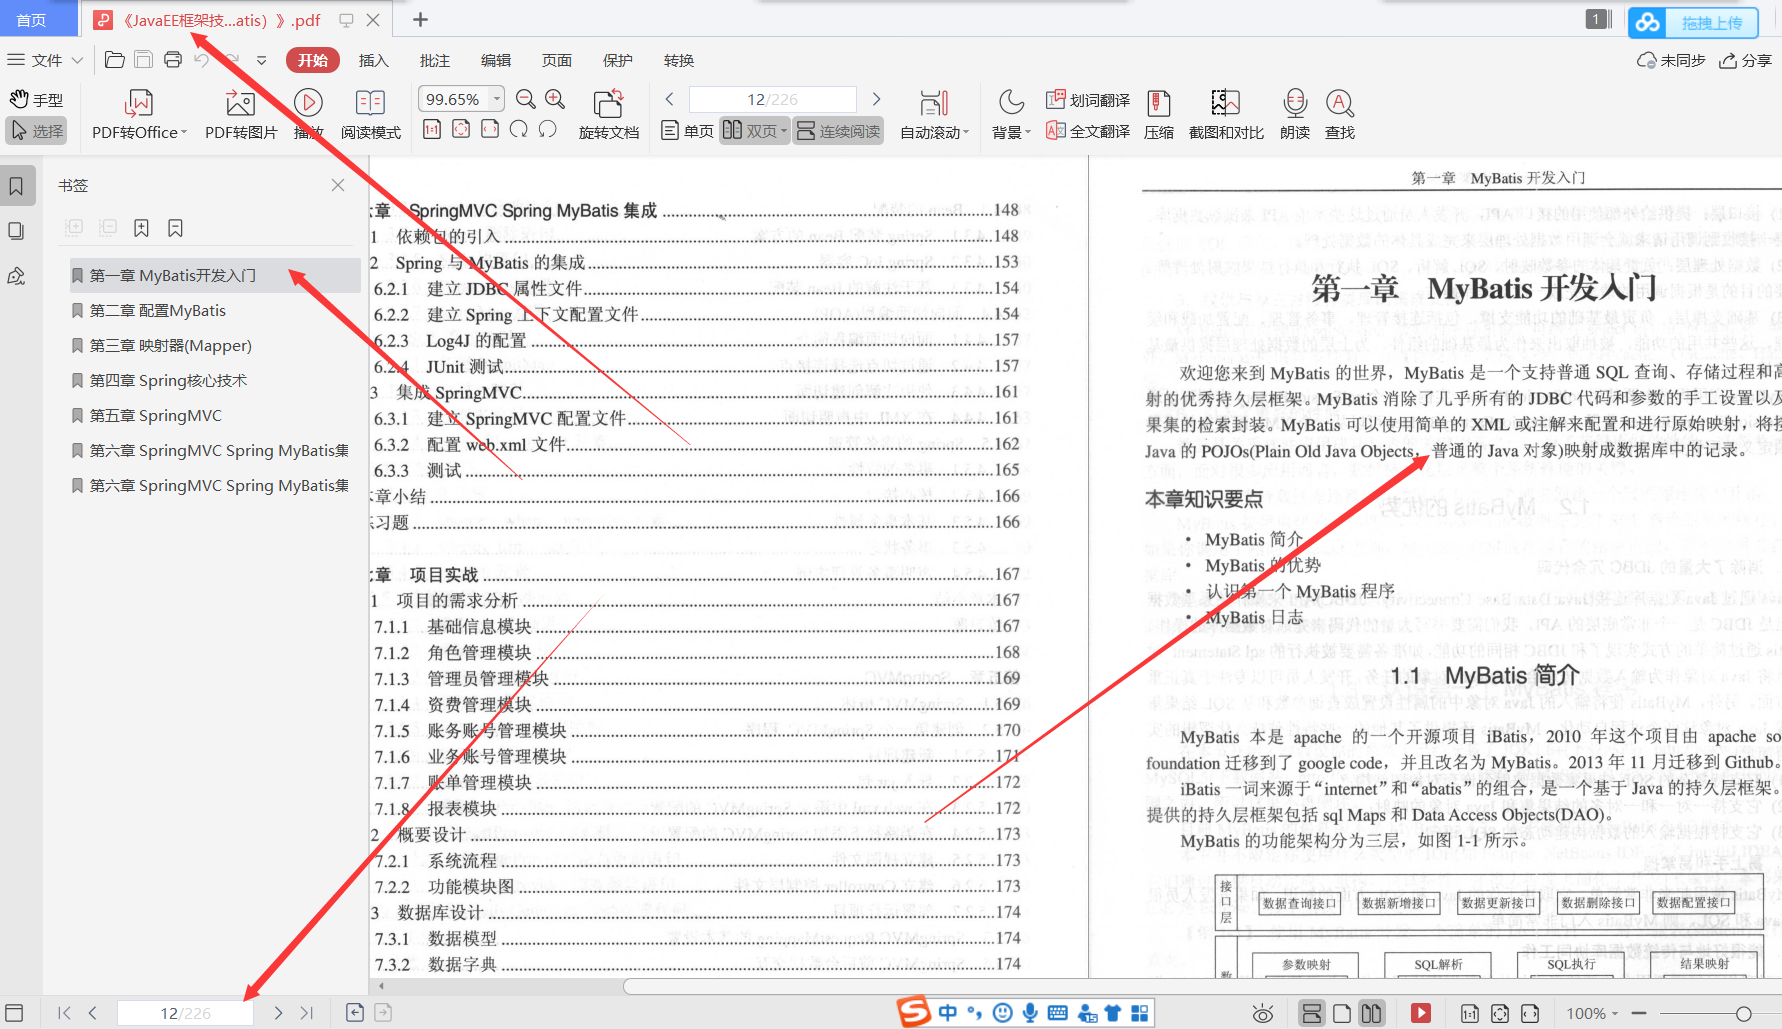Go to next page arrow in ribbon
Screen dimensions: 1782x1029
(876, 99)
